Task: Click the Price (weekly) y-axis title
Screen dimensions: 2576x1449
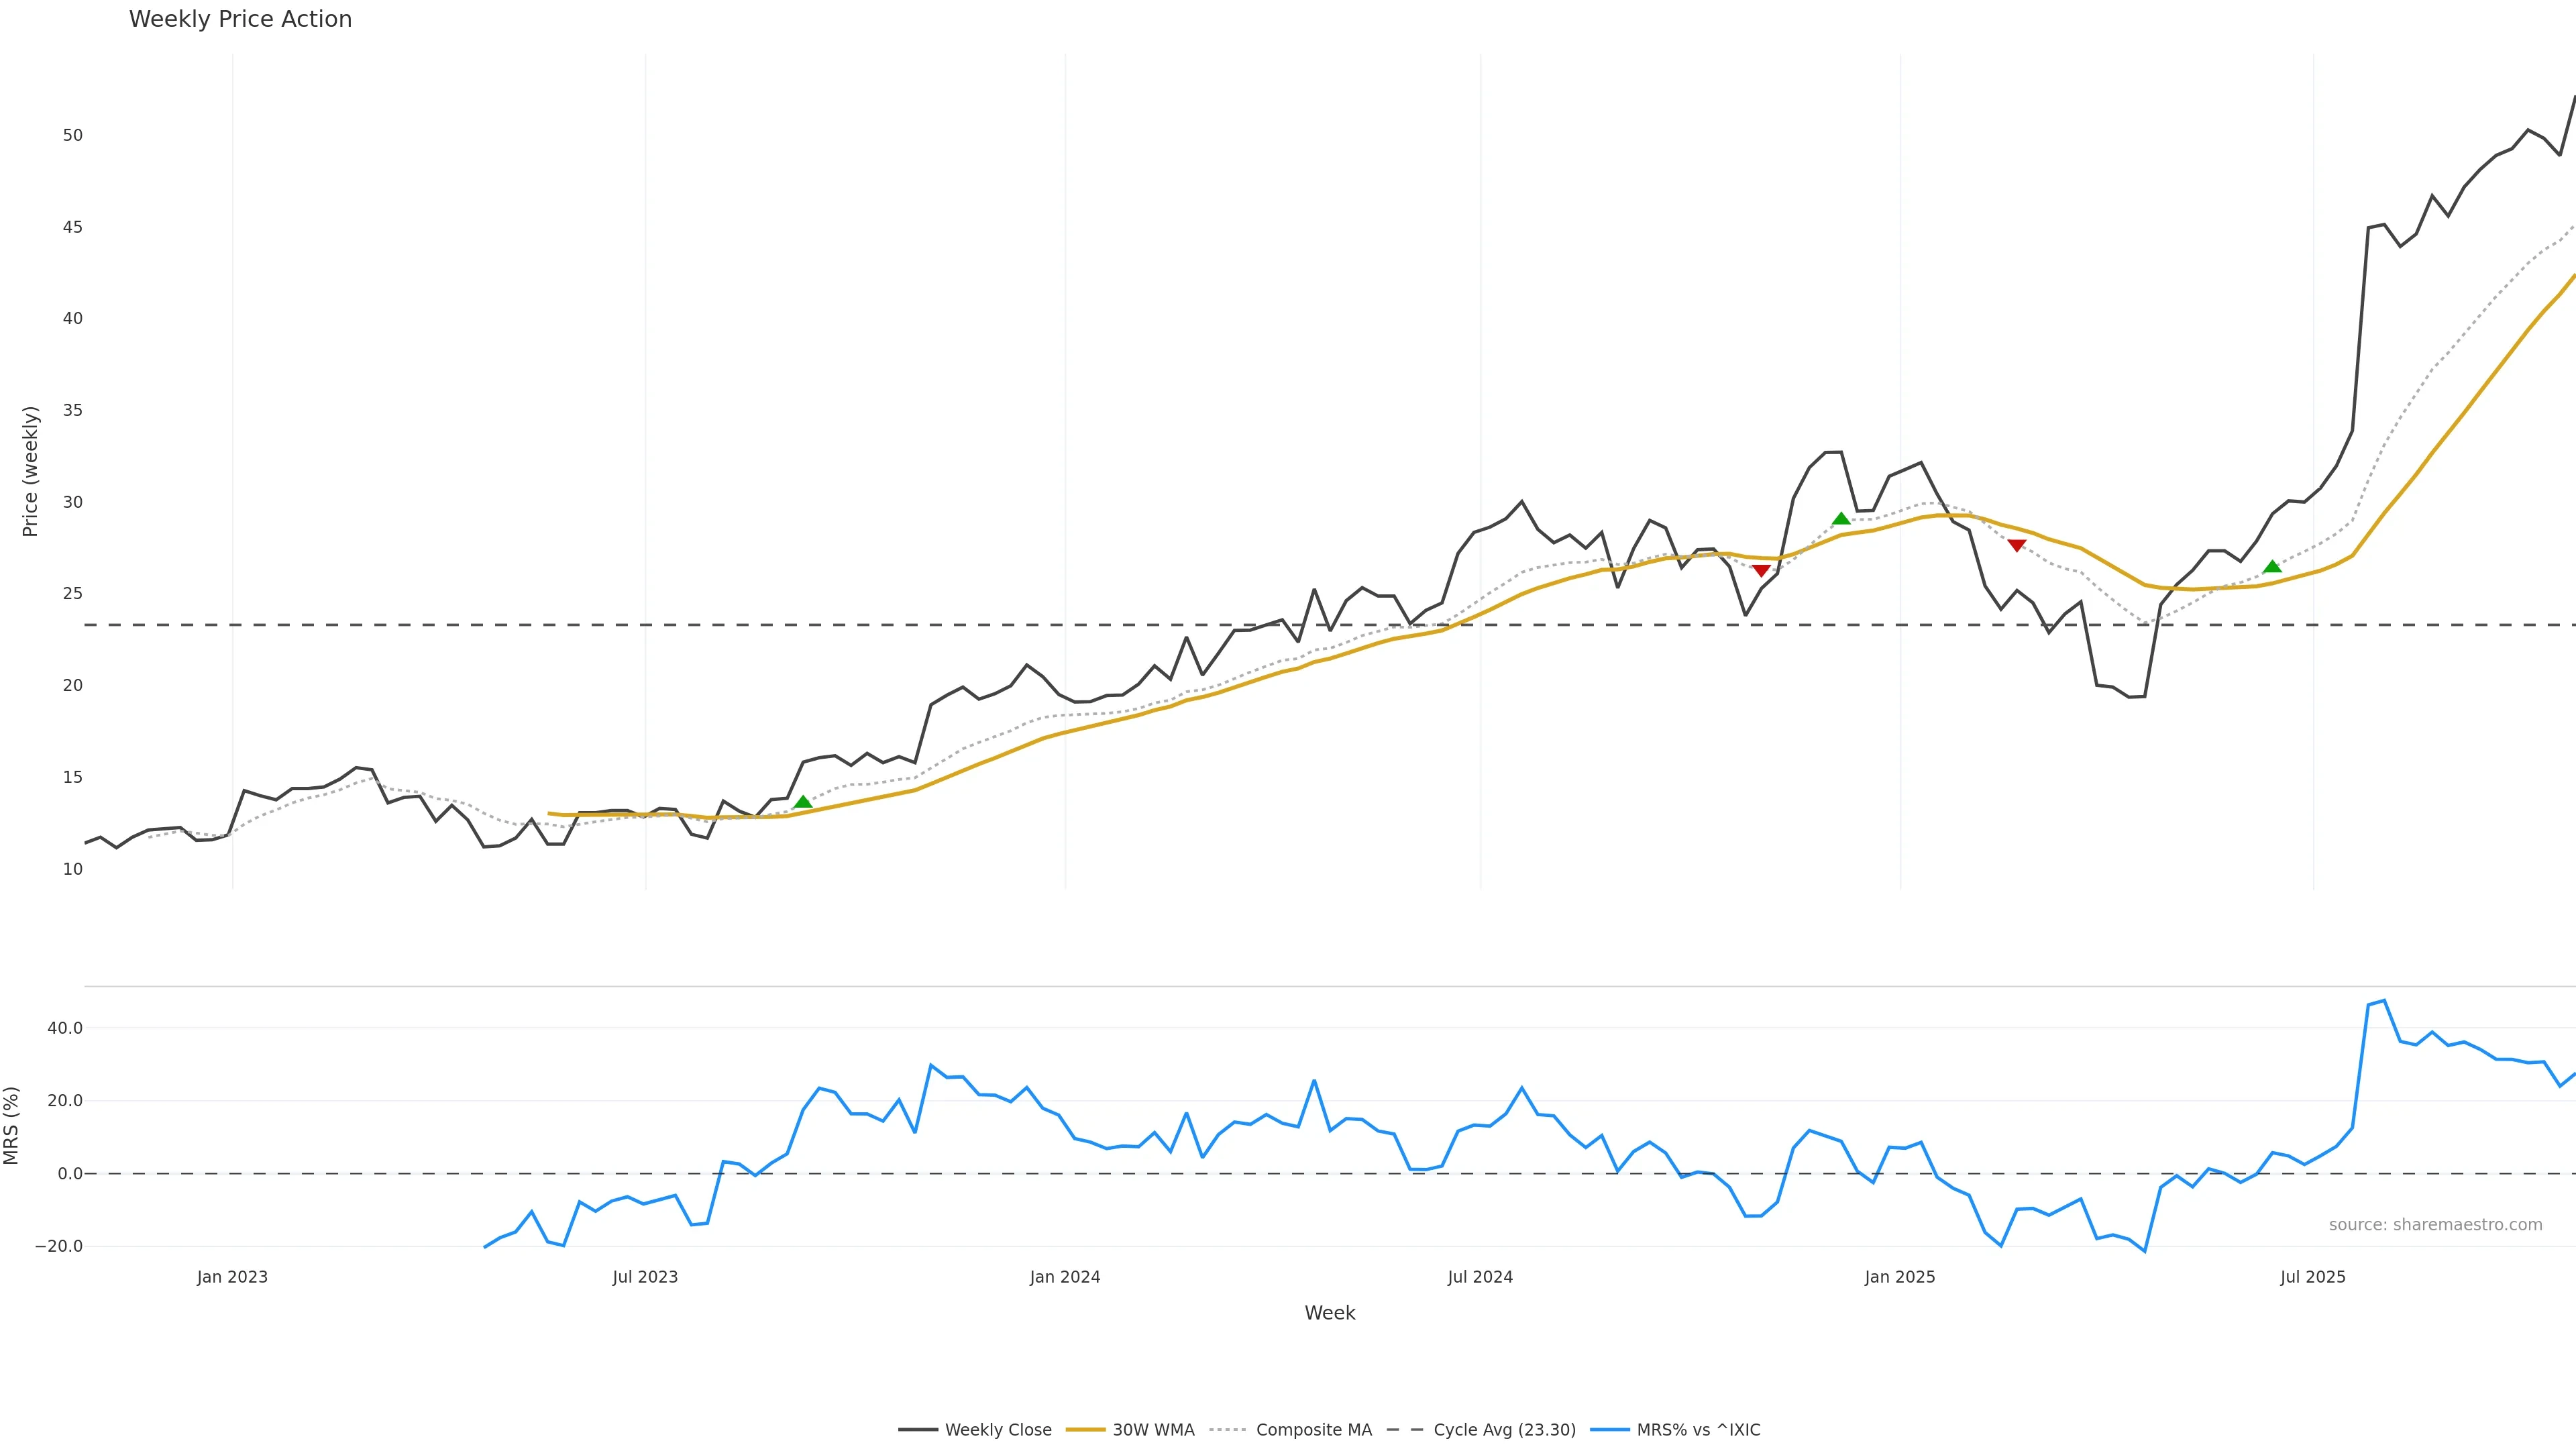Action: [x=30, y=471]
